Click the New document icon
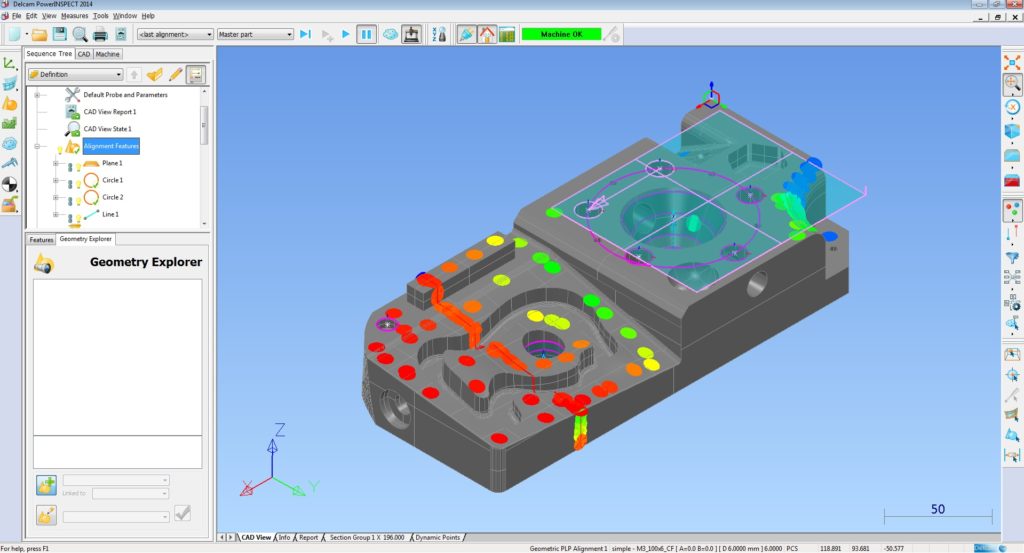Image resolution: width=1024 pixels, height=553 pixels. point(14,34)
